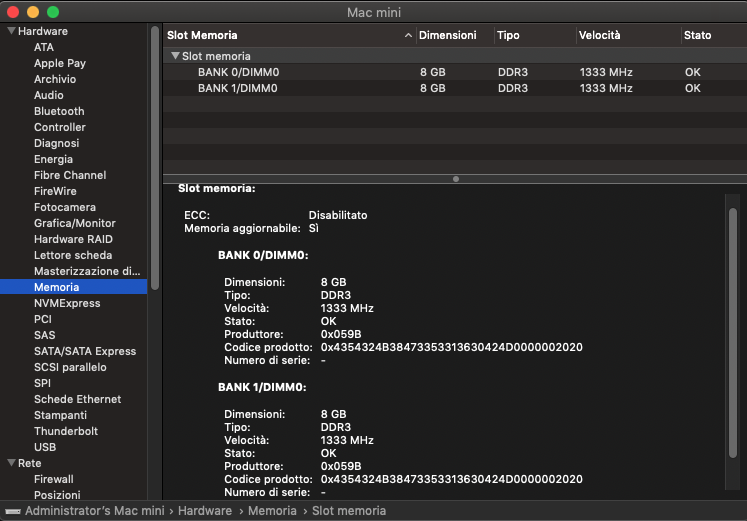Collapse the Rete section triangle
747x521 pixels.
click(x=11, y=463)
